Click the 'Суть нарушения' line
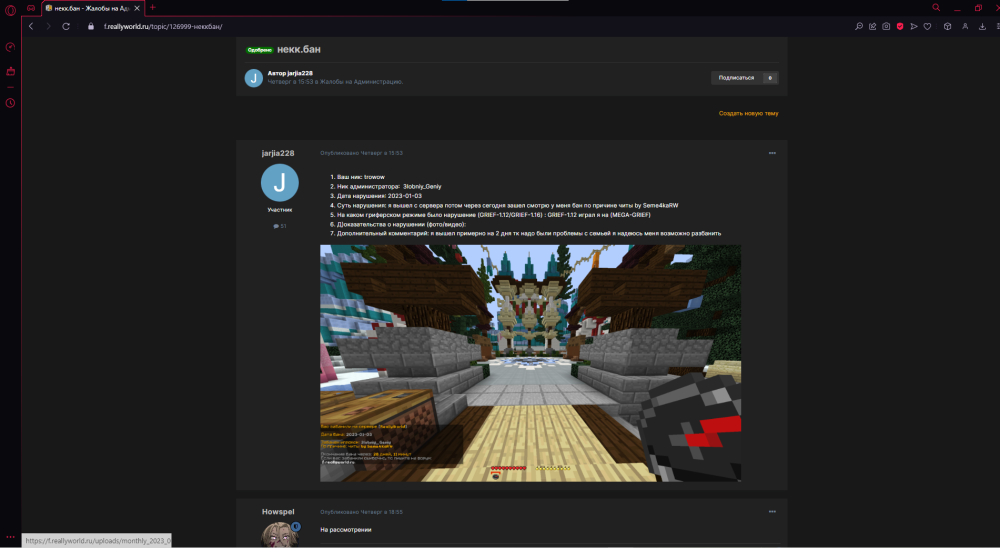 (507, 205)
